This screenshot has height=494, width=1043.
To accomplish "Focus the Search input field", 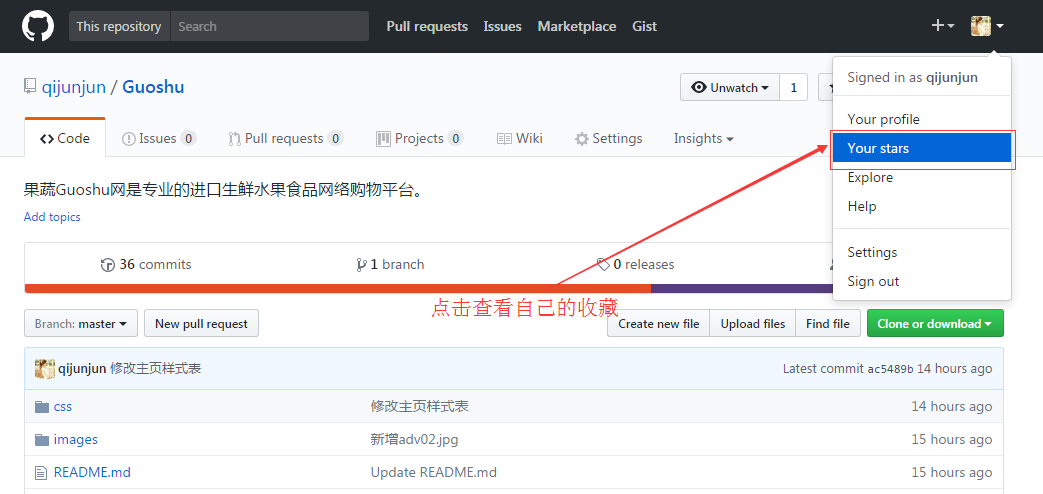I will coord(269,27).
